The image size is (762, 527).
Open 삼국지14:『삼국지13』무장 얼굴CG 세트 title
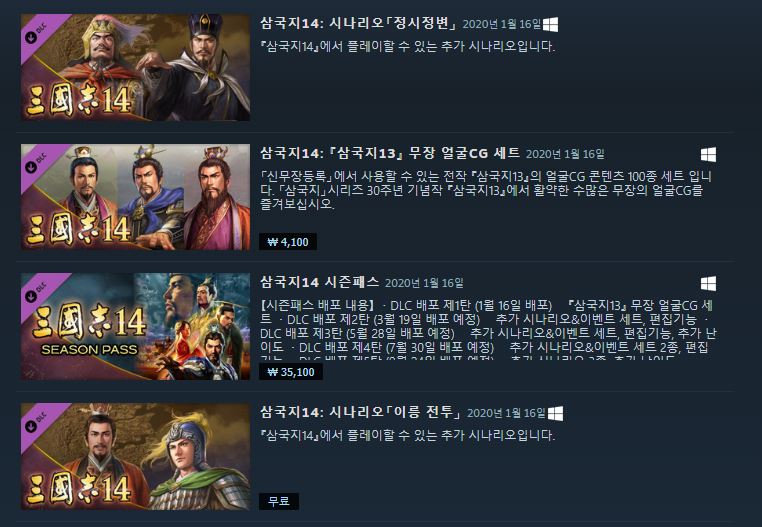pos(390,153)
